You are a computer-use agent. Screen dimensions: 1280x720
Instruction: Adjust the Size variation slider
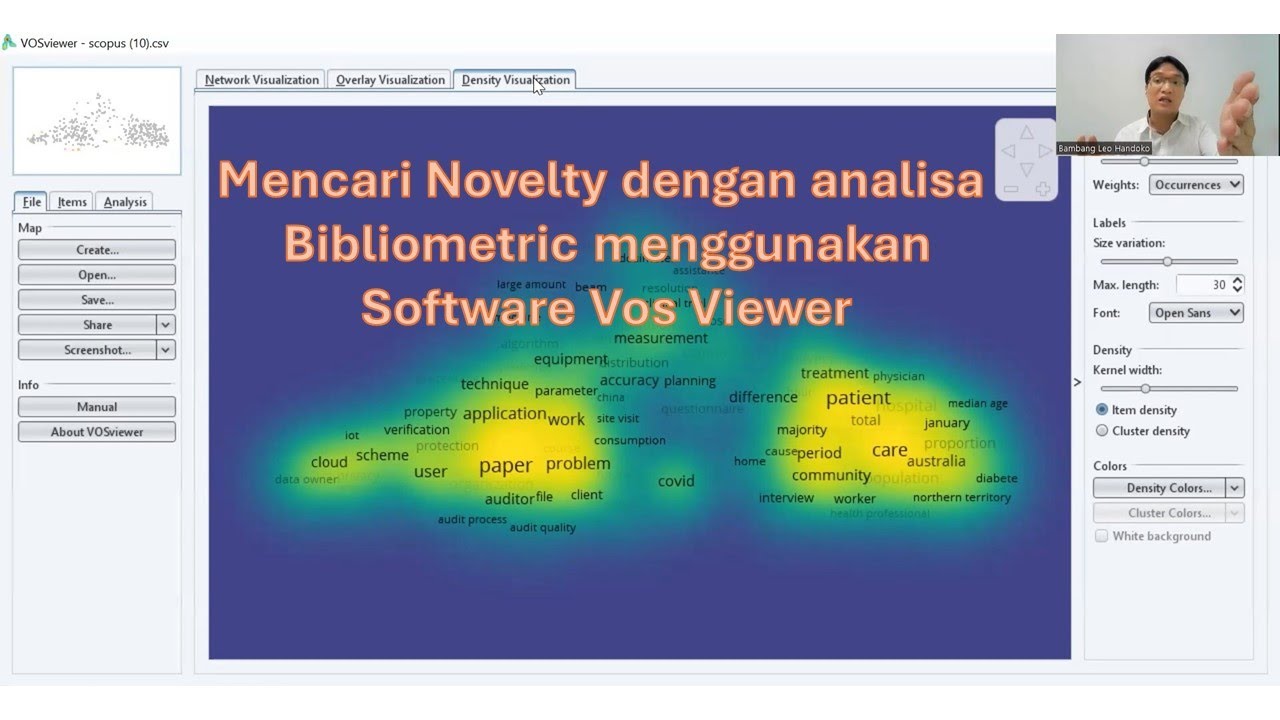[1166, 261]
